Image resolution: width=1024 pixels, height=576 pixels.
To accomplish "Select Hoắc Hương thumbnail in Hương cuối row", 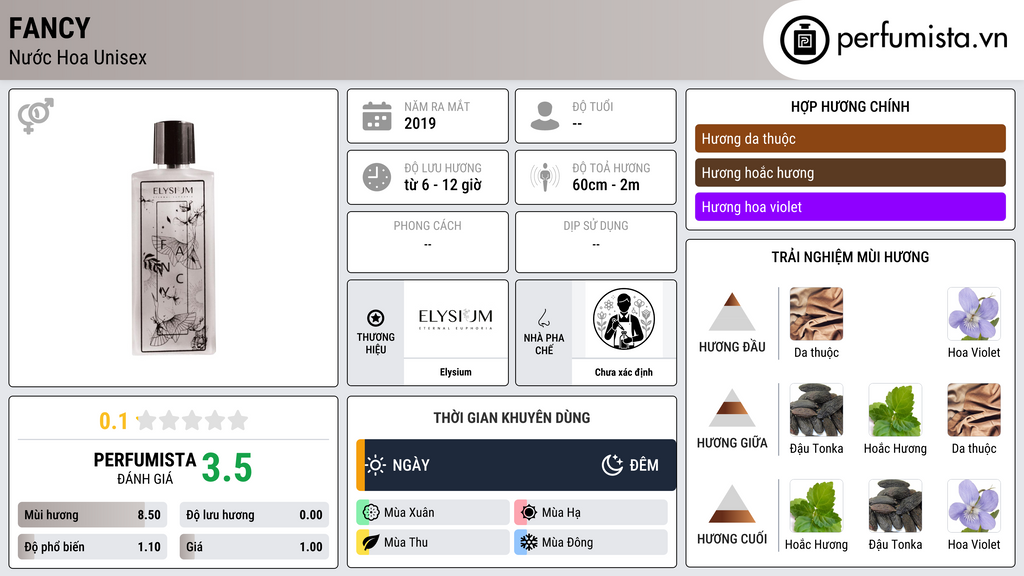I will pyautogui.click(x=816, y=506).
